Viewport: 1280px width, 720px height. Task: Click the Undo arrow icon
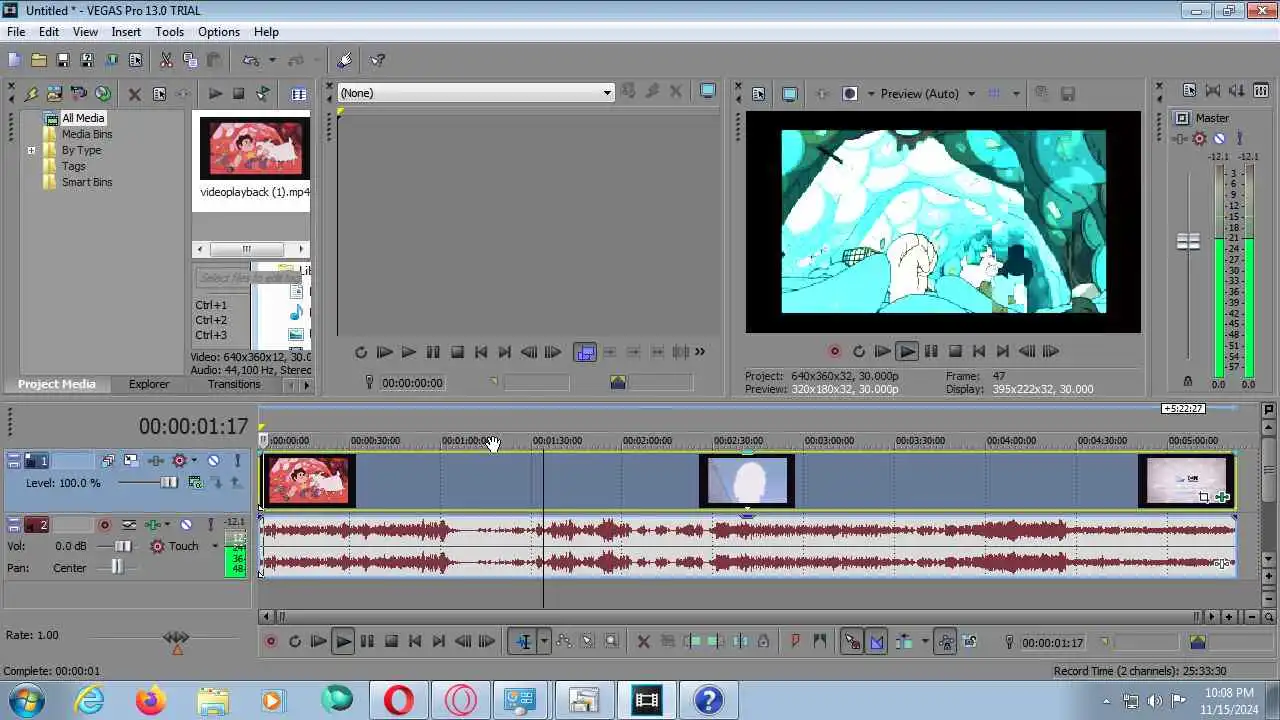(251, 60)
